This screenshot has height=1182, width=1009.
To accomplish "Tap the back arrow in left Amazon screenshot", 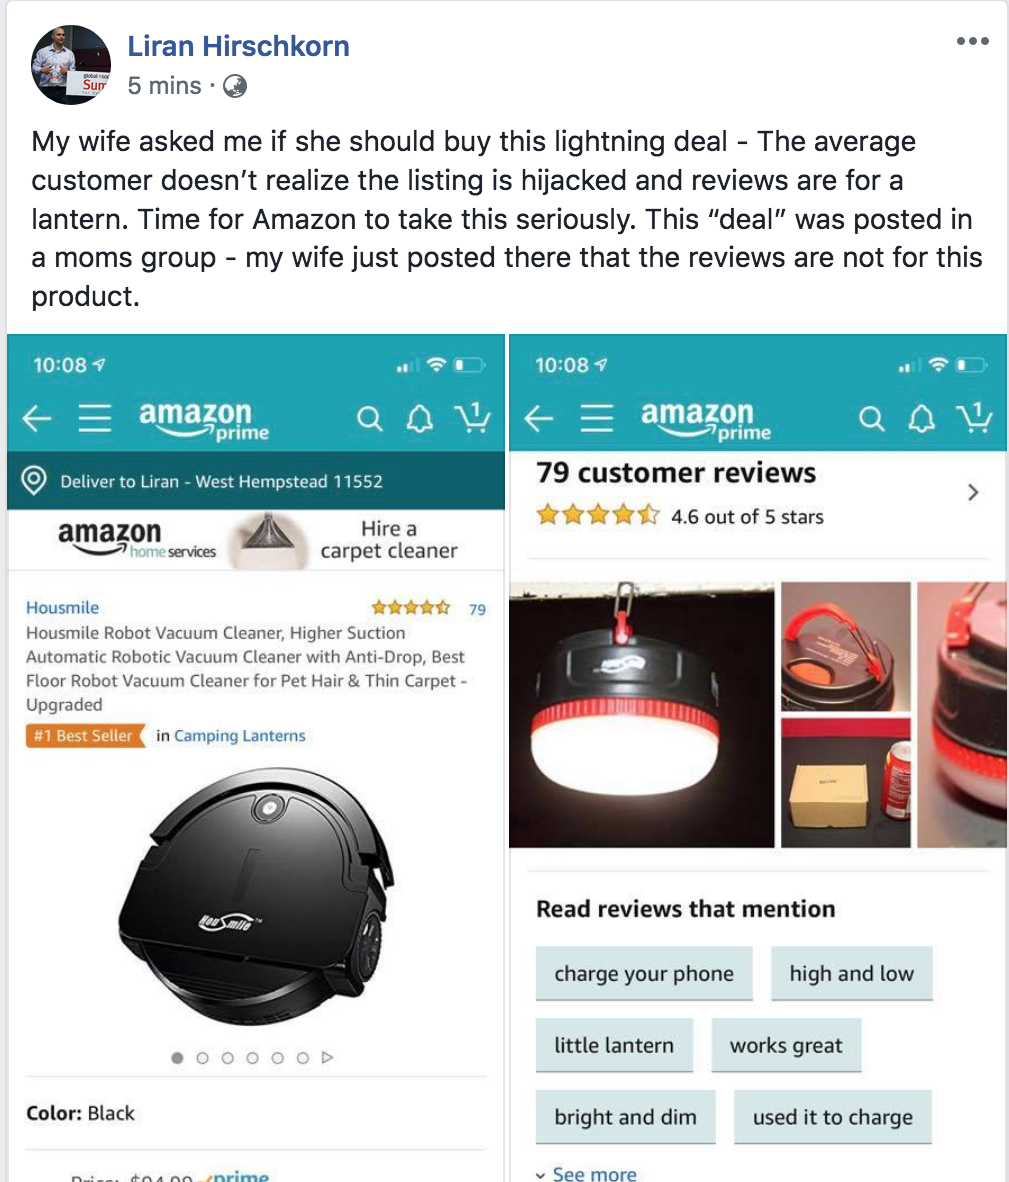I will [x=36, y=418].
